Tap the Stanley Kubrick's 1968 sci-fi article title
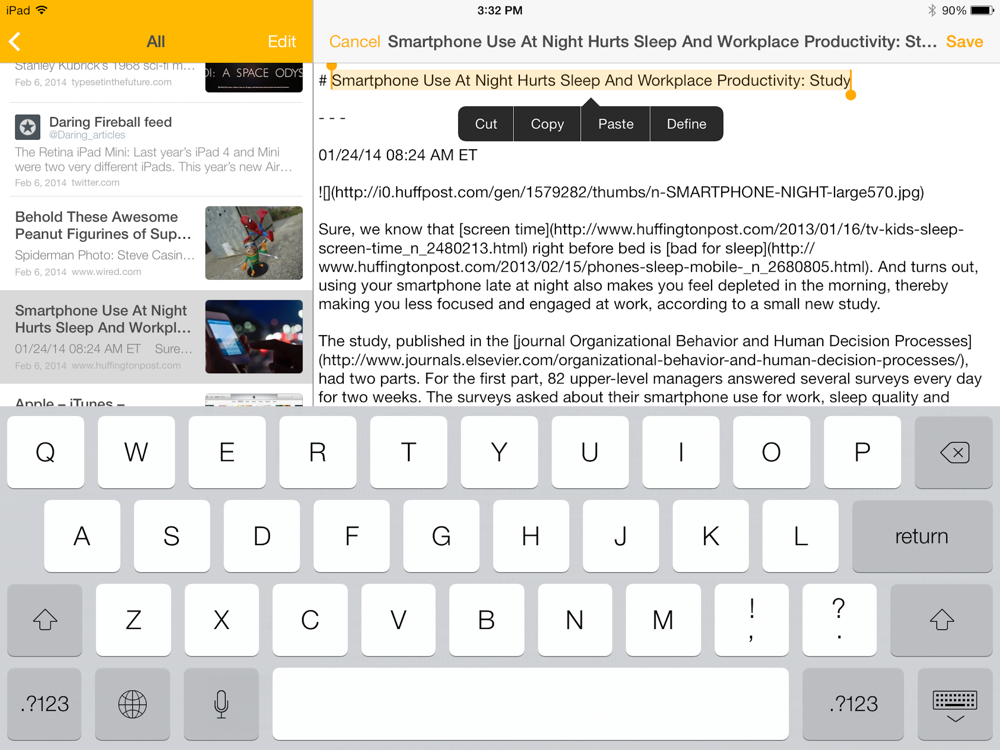The height and width of the screenshot is (750, 1000). [105, 66]
